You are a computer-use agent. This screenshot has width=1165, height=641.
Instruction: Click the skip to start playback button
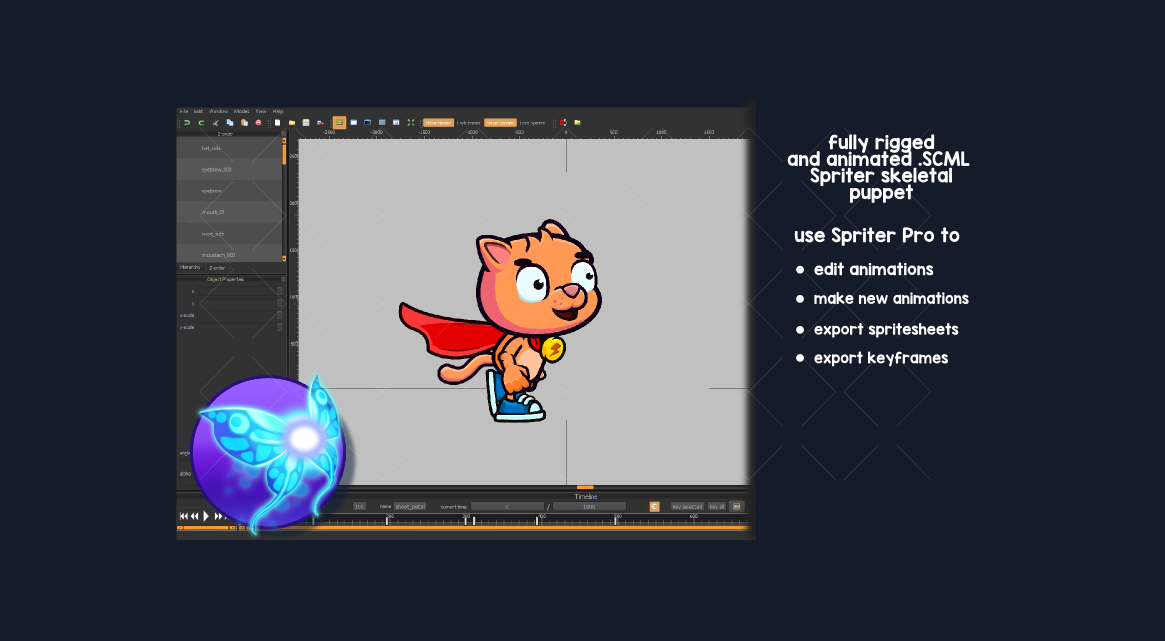(184, 517)
